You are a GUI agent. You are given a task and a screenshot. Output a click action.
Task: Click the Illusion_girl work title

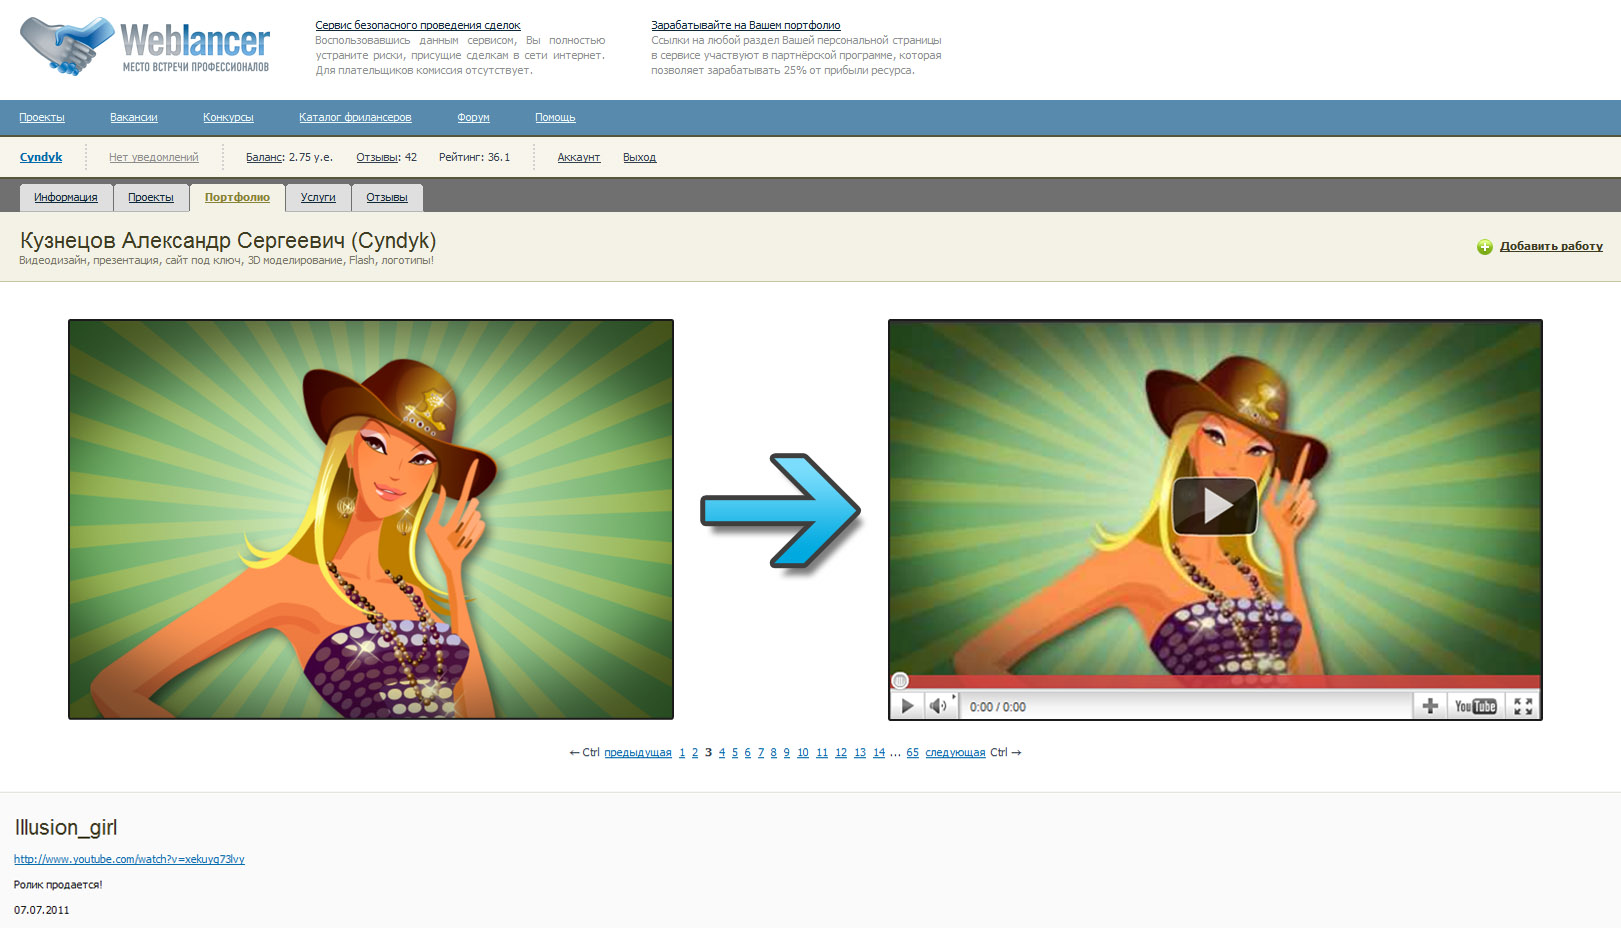(66, 827)
